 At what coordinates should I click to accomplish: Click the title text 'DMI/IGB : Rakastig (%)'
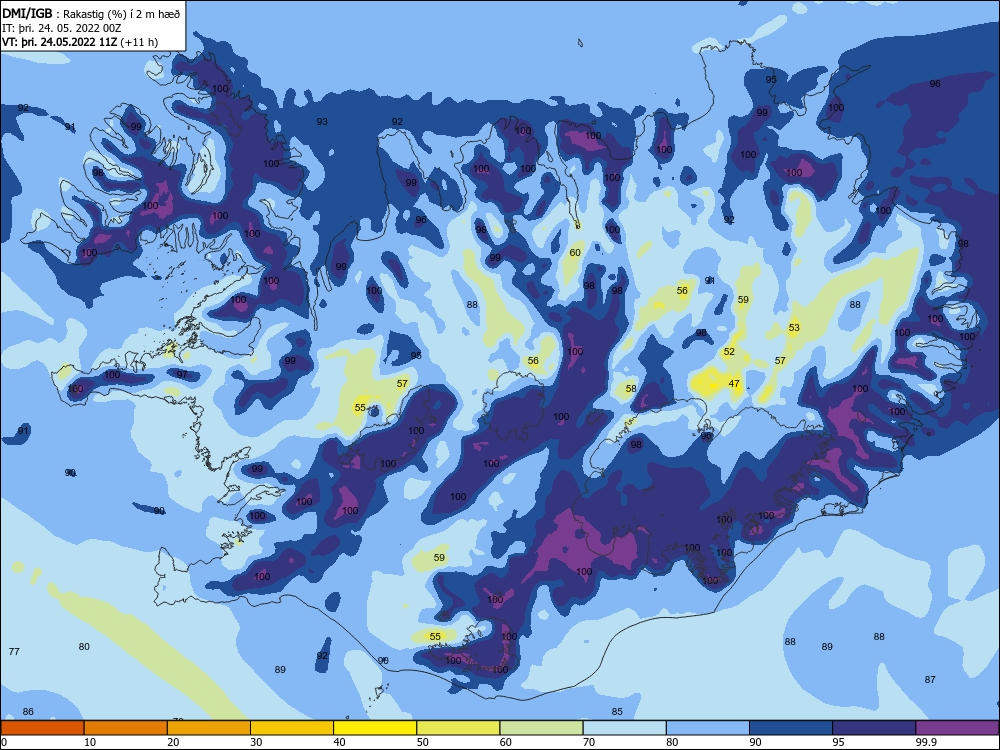66,13
